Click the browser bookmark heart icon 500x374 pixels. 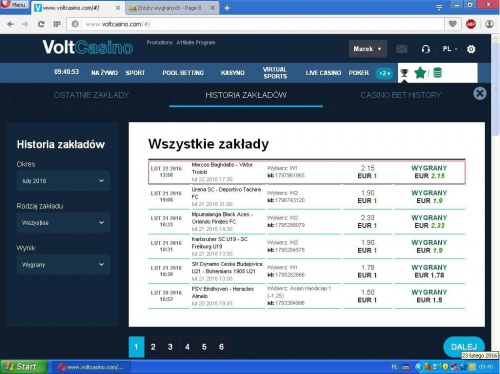452,24
